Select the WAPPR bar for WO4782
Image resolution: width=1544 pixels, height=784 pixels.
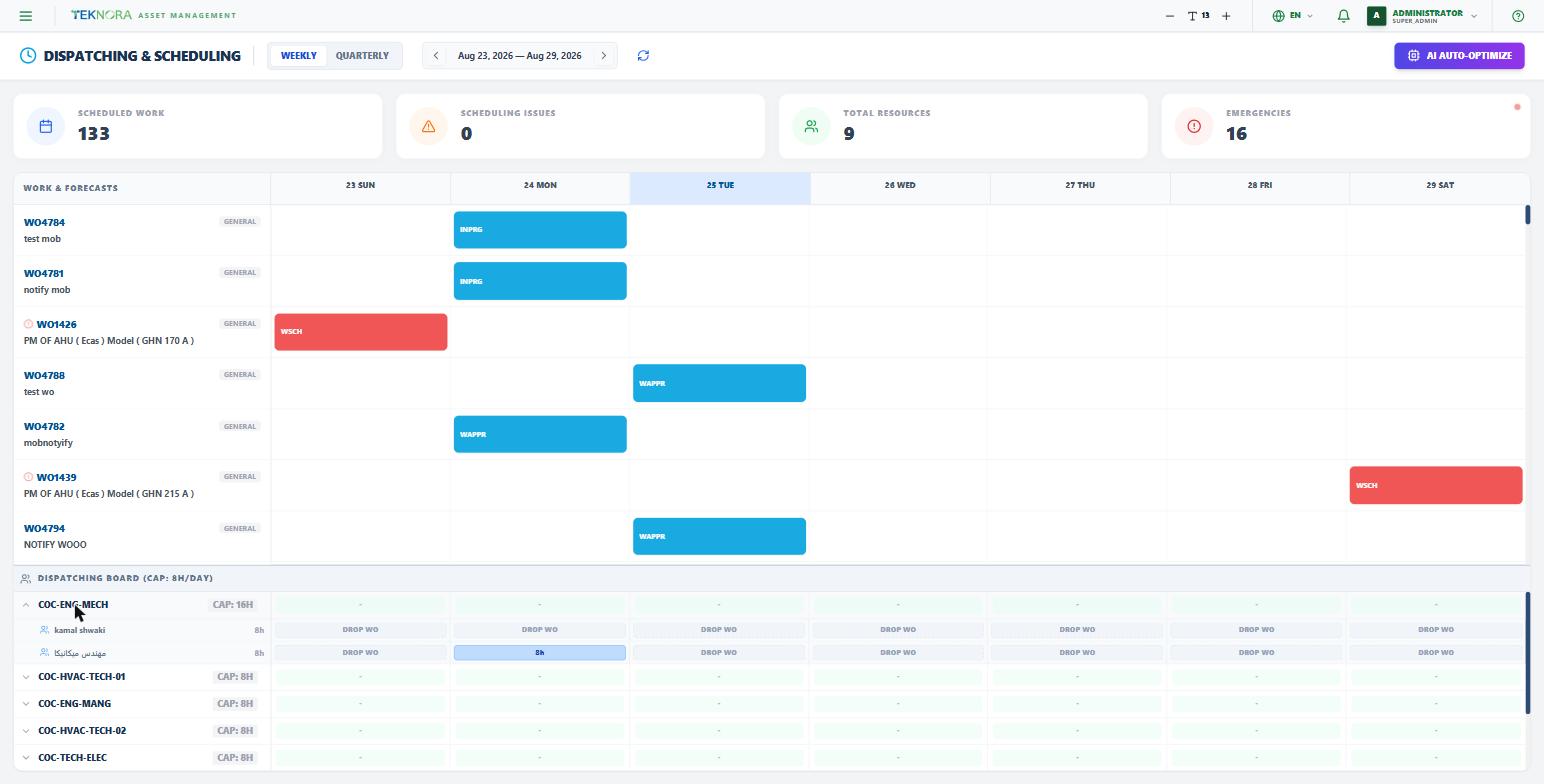pyautogui.click(x=540, y=434)
